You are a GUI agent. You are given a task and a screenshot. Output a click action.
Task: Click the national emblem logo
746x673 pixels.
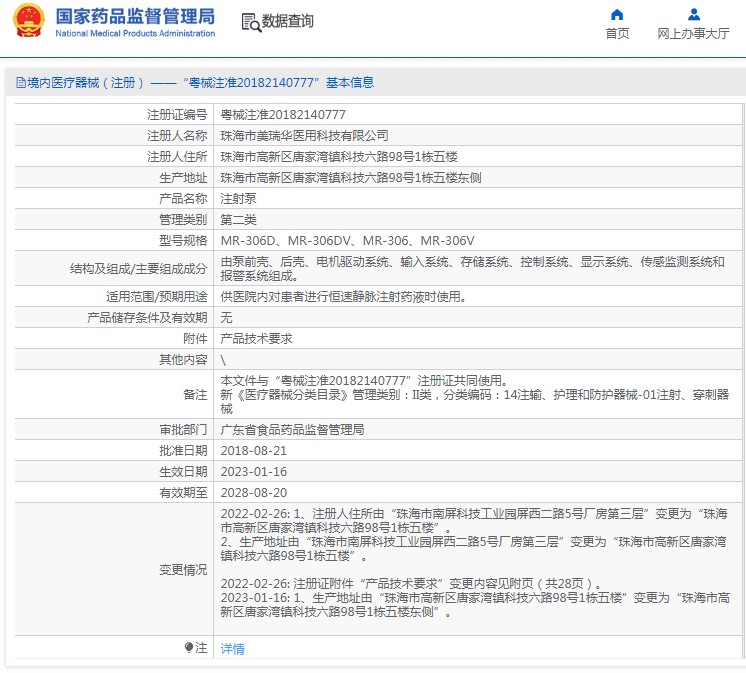pos(29,20)
